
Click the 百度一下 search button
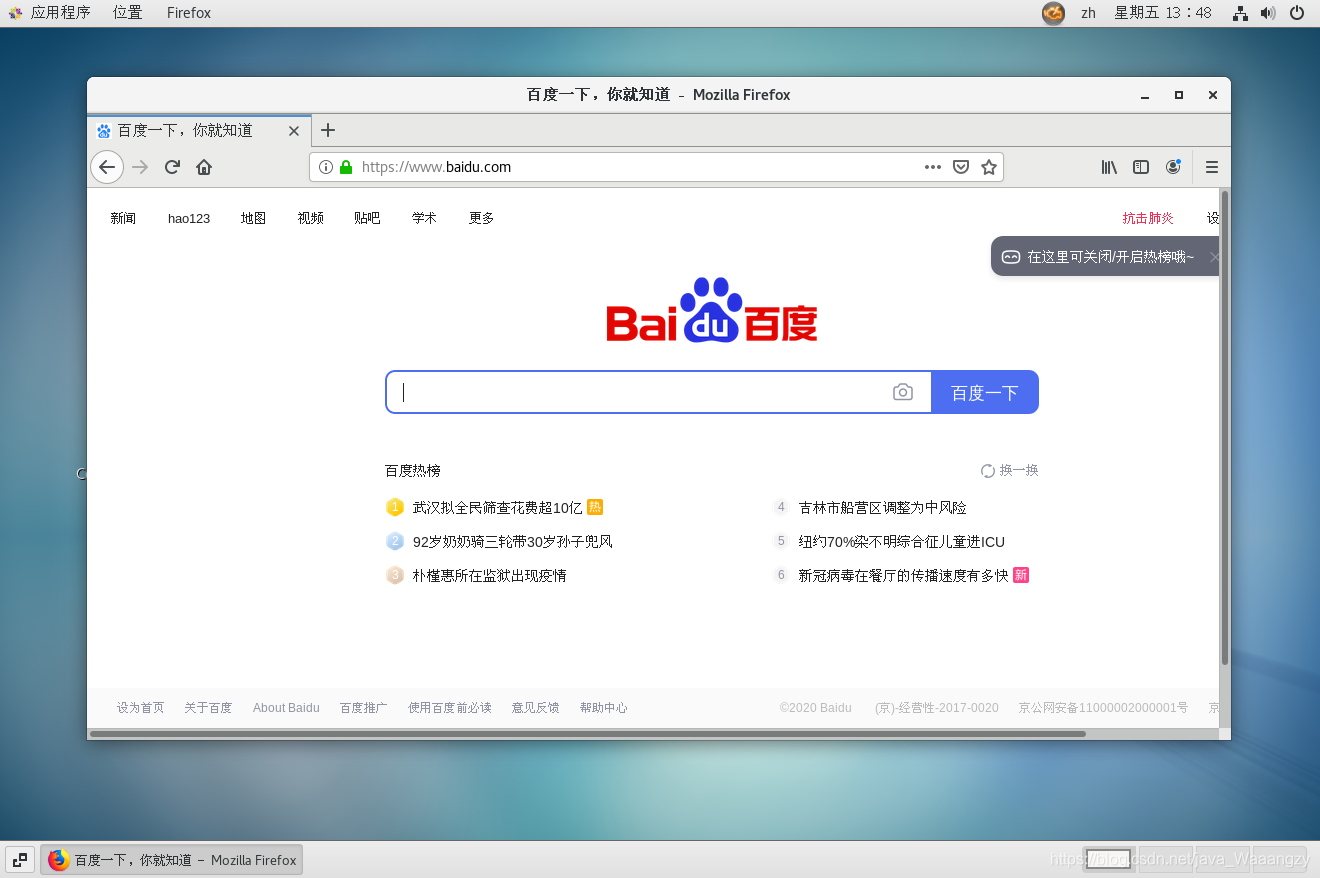(x=985, y=392)
